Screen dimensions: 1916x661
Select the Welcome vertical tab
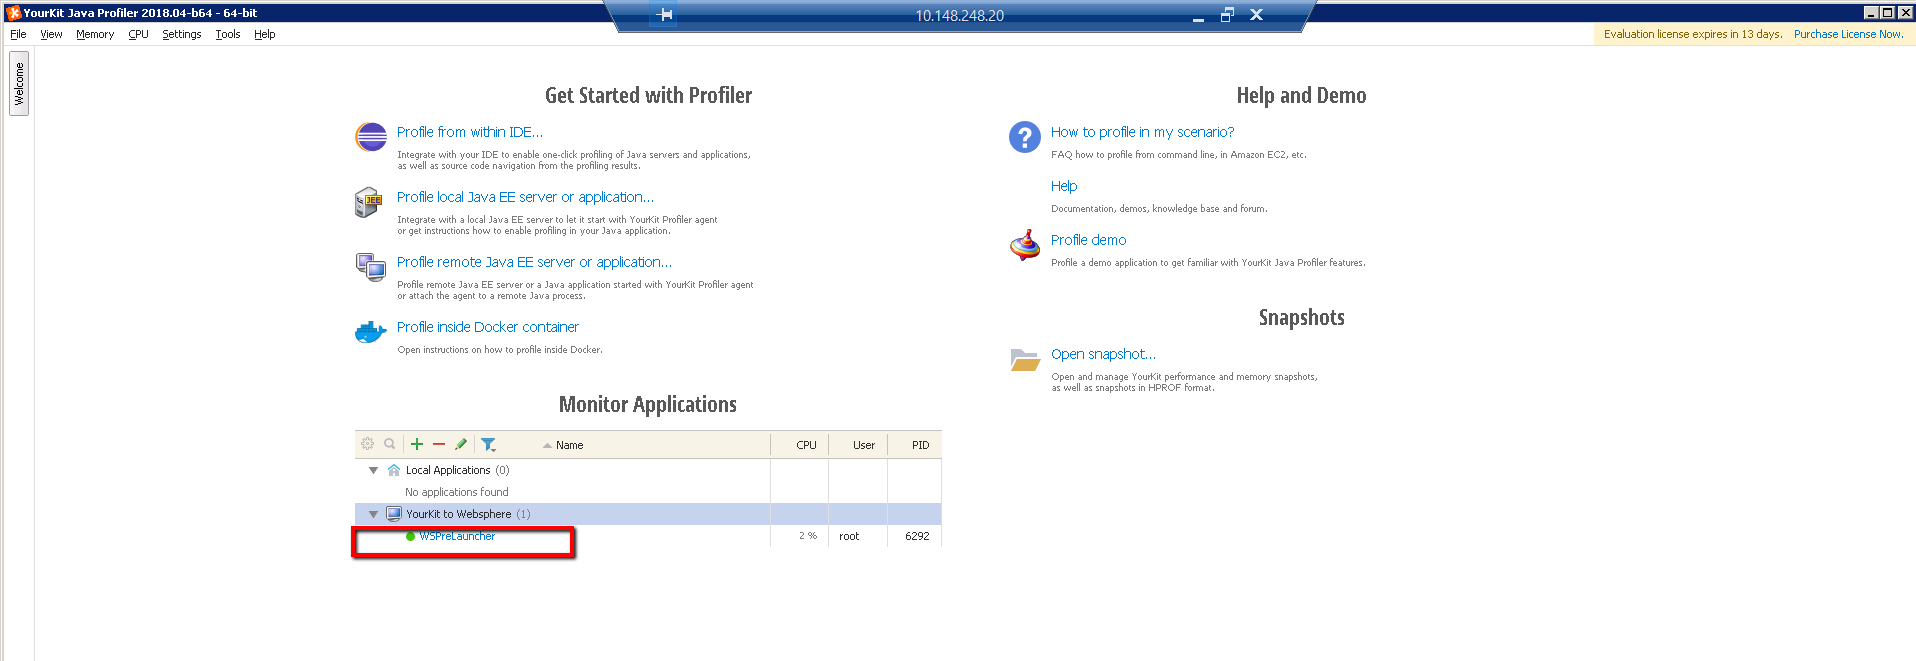pos(19,84)
